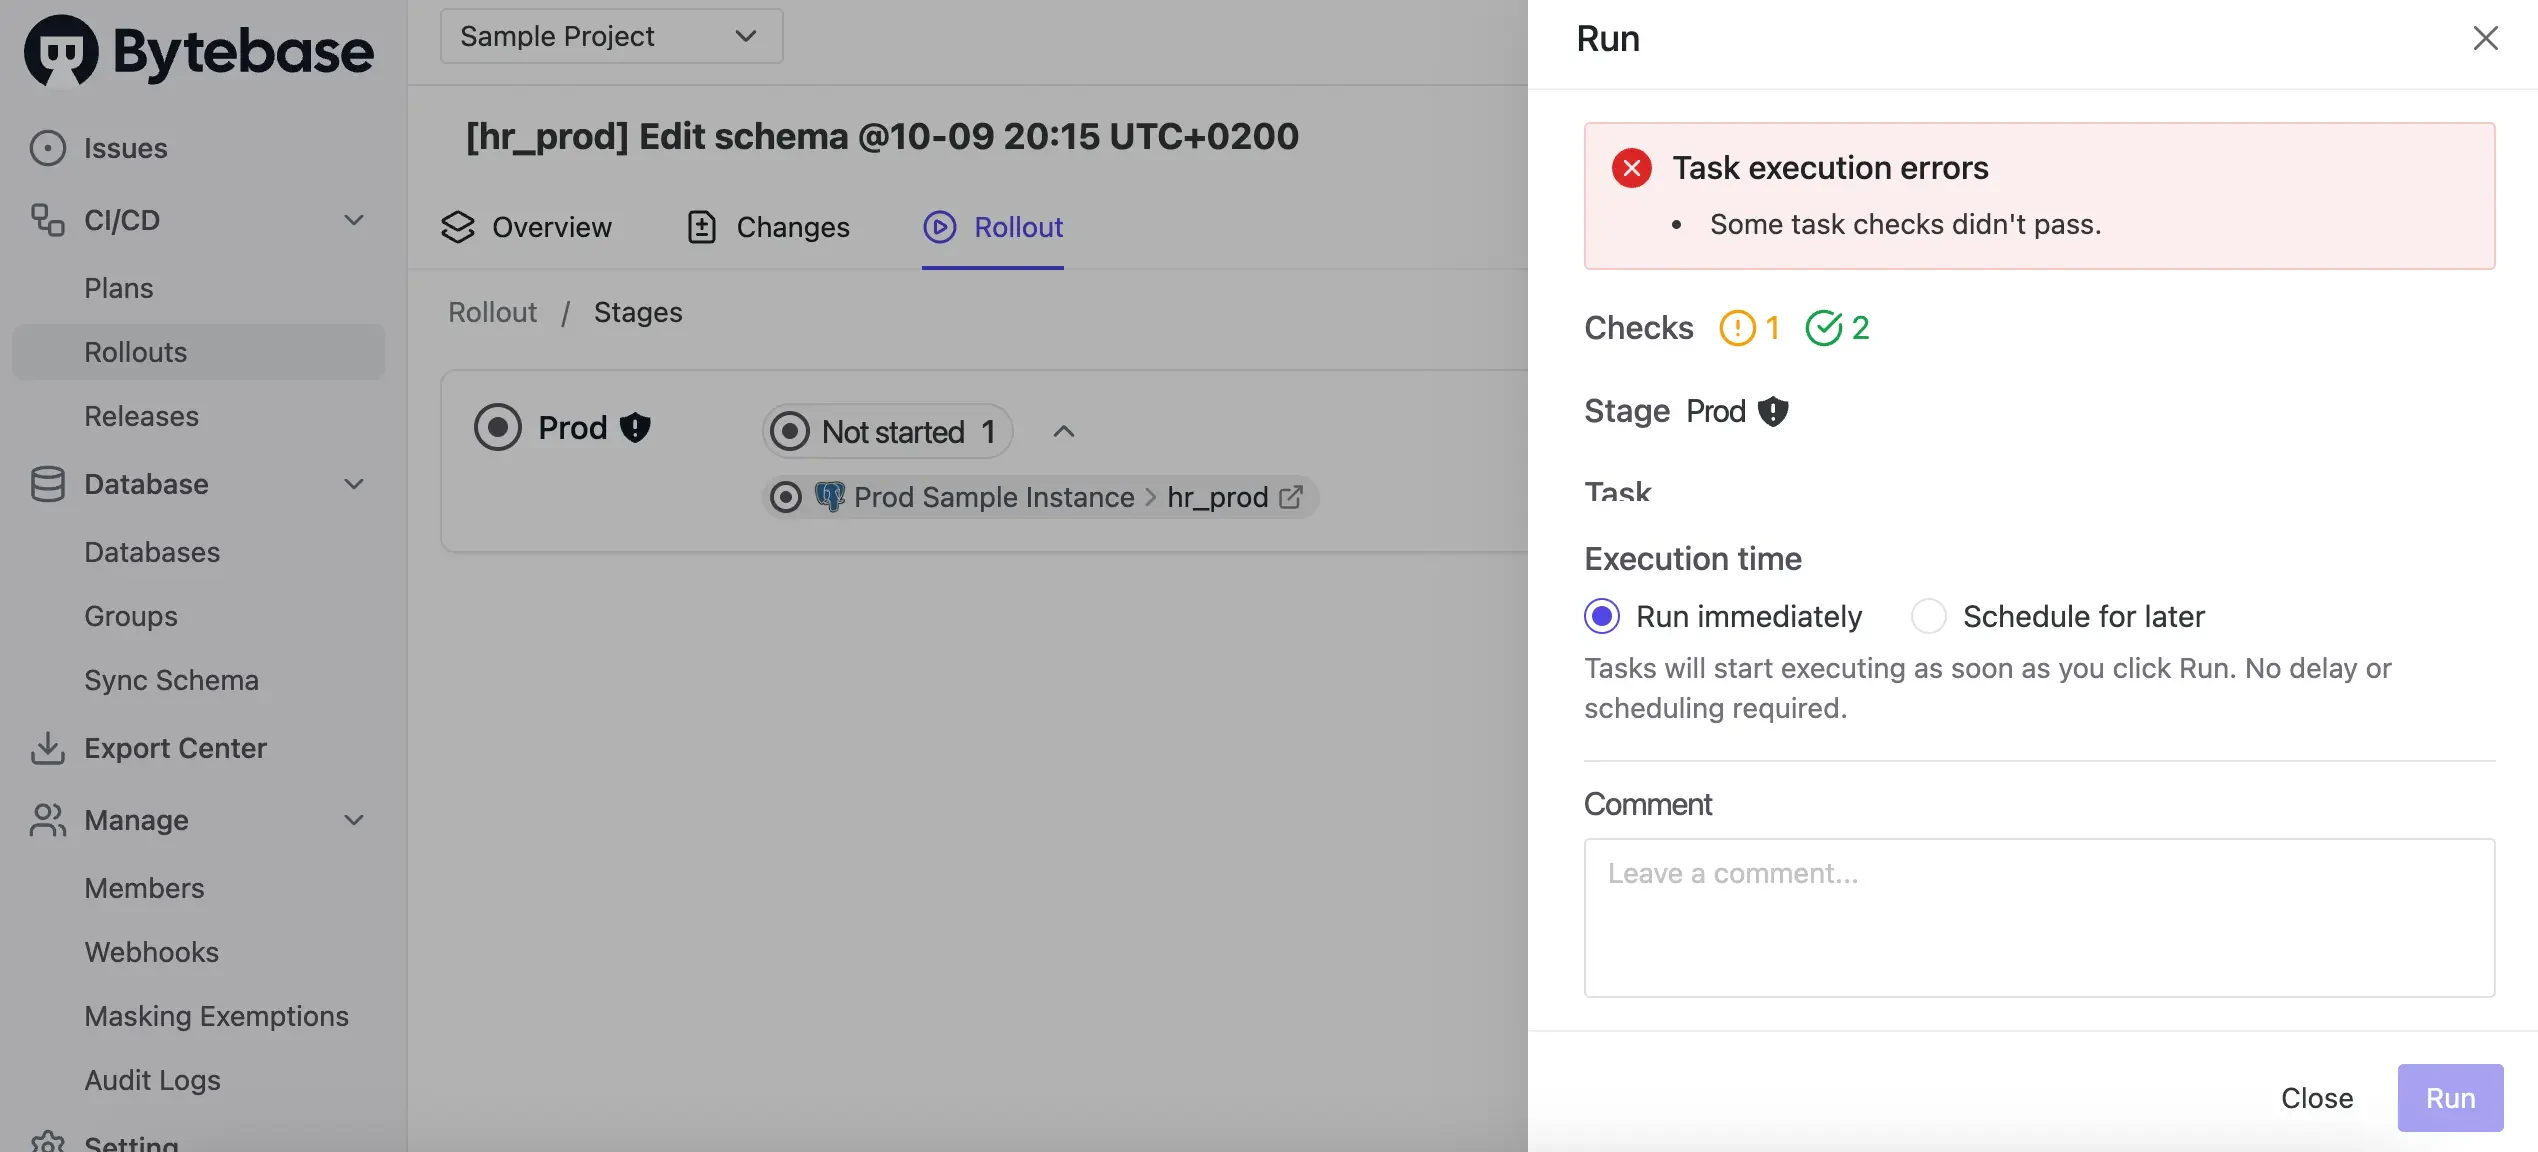Click the Close button in Run panel
The width and height of the screenshot is (2538, 1152).
click(2316, 1098)
